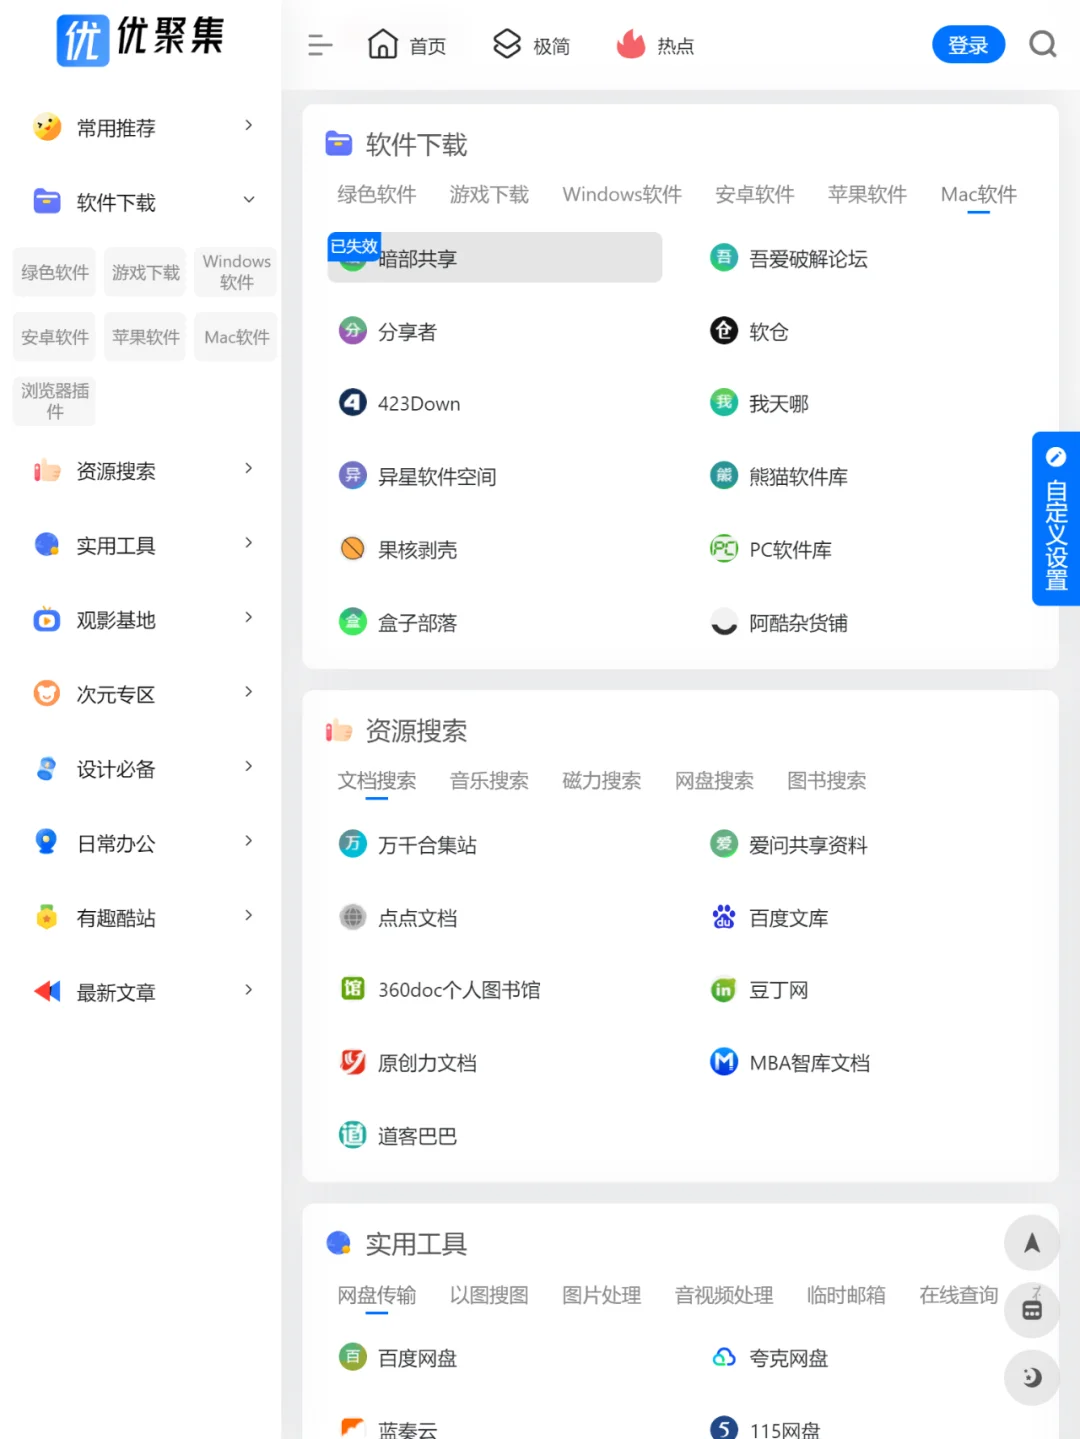1080x1439 pixels.
Task: Open the 暗部共享 link marked 已失效
Action: coord(495,258)
